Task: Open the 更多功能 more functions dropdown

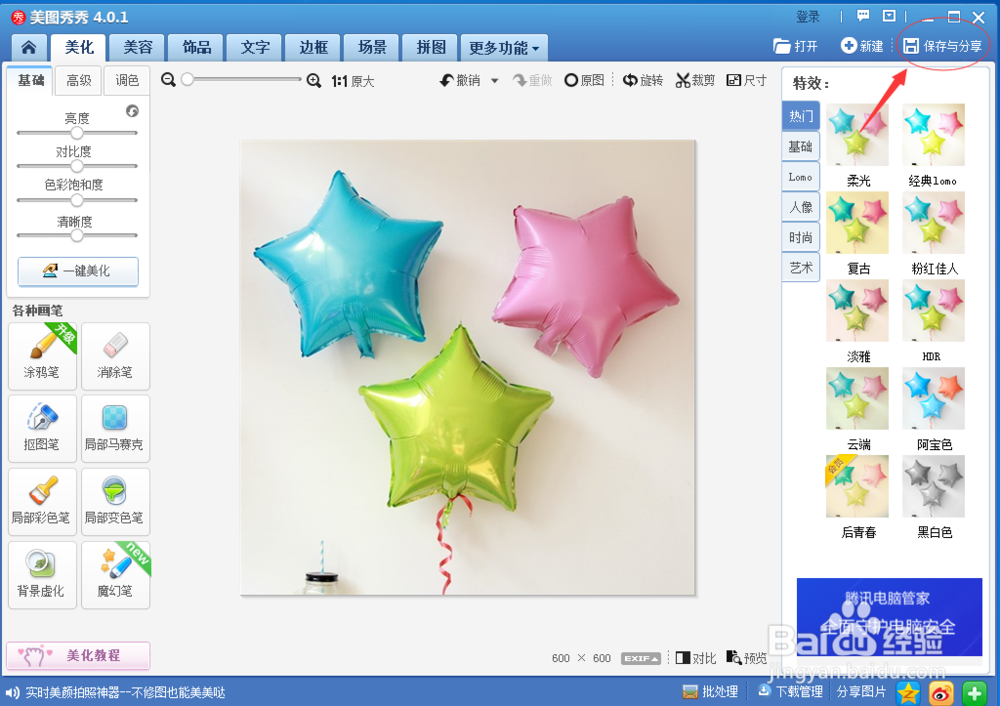Action: tap(504, 48)
